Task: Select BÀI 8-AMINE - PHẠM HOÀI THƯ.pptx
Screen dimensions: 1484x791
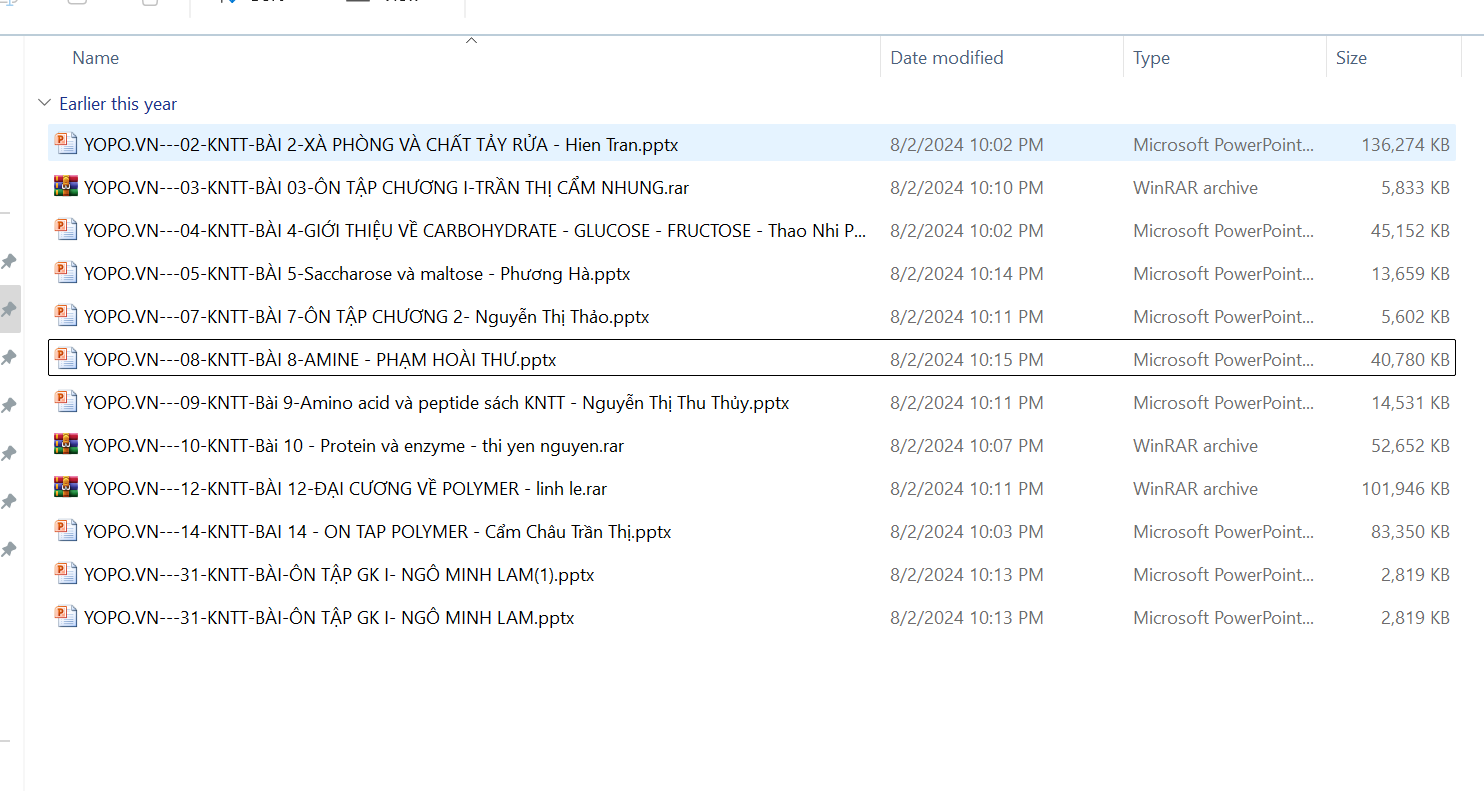Action: coord(320,360)
